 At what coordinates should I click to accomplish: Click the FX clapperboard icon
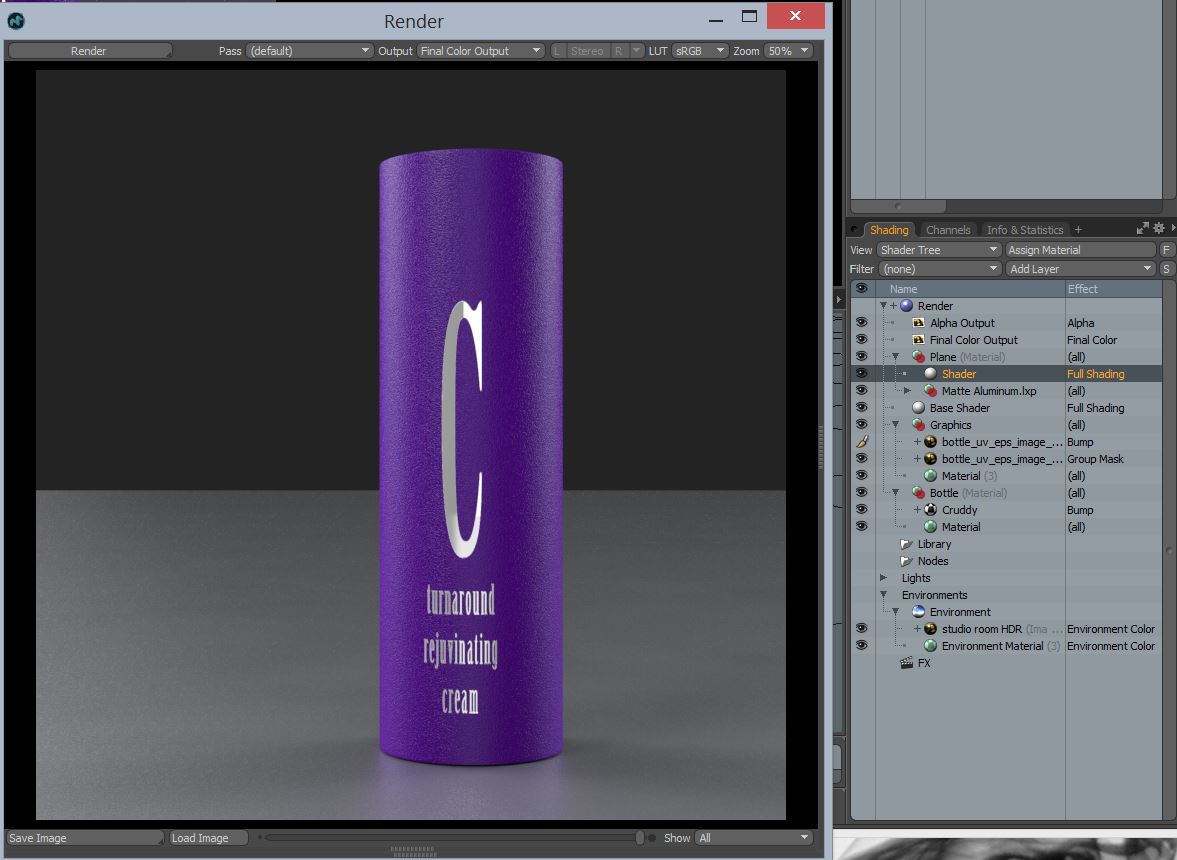(x=907, y=663)
